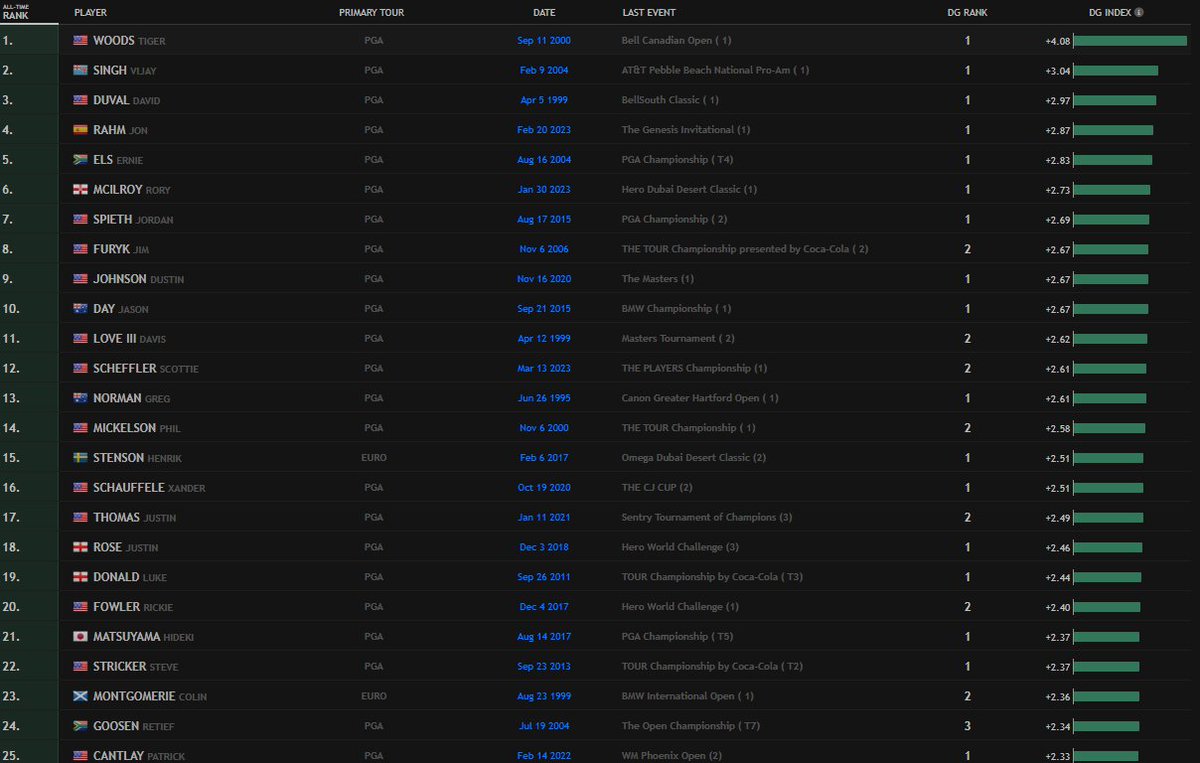The image size is (1200, 763).
Task: Click the Sweden flag beside Stenson Henrik
Action: coord(80,458)
